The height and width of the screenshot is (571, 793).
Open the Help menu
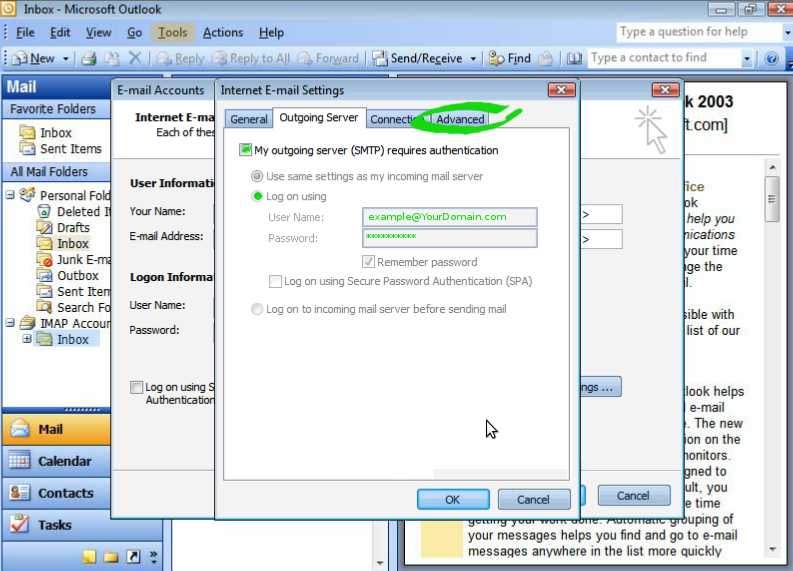coord(271,32)
